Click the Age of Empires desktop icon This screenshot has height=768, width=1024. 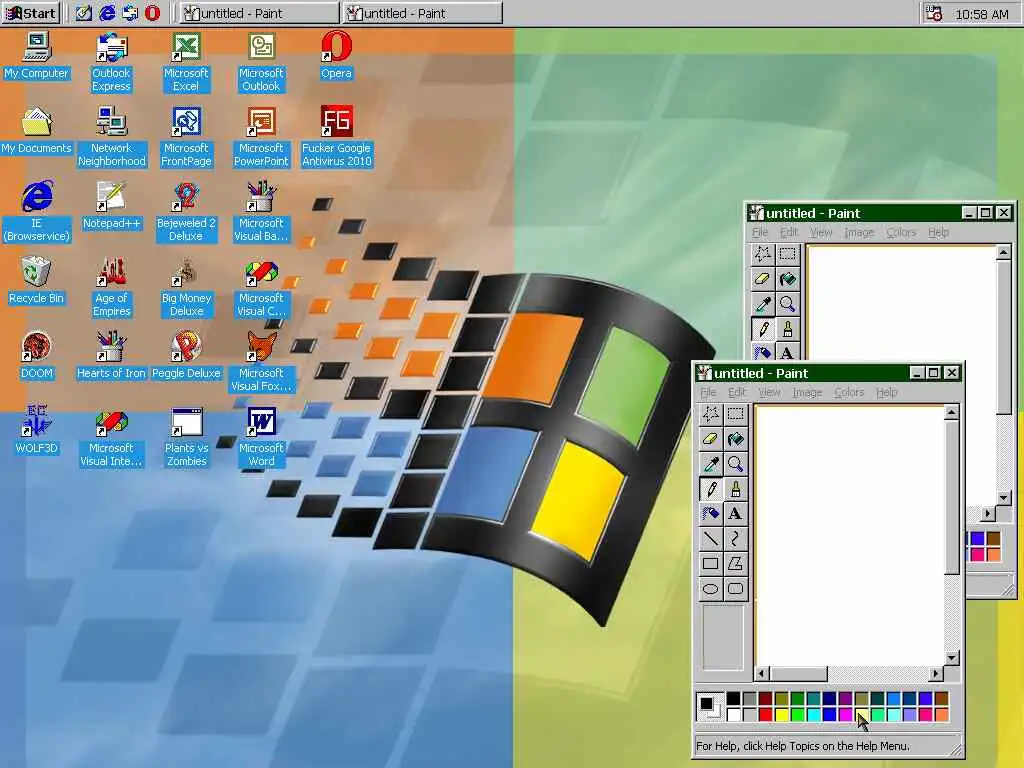coord(111,287)
